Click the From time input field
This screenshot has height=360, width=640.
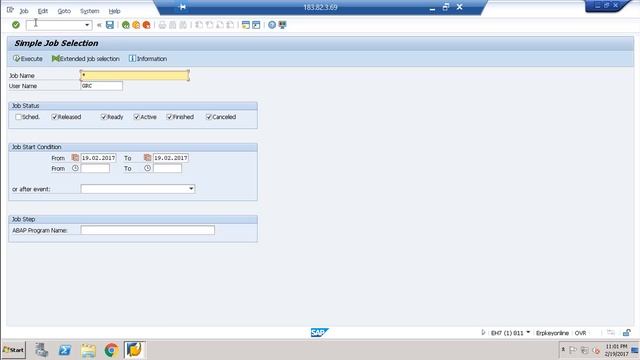(x=95, y=168)
